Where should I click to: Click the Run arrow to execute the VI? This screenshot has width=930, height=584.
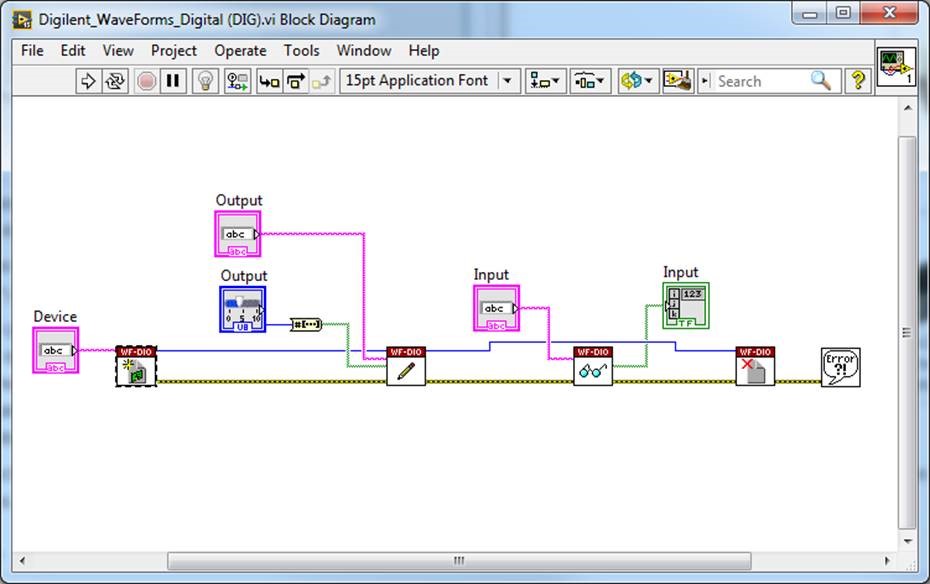tap(87, 81)
